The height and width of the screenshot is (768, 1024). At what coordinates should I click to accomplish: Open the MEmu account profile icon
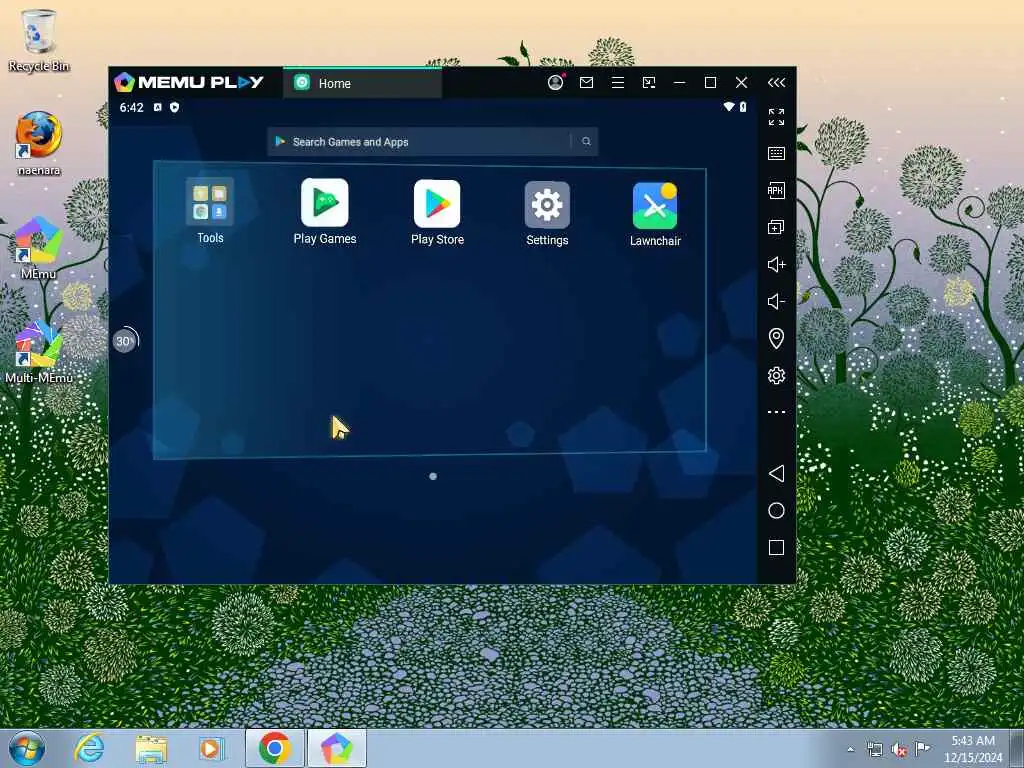555,82
